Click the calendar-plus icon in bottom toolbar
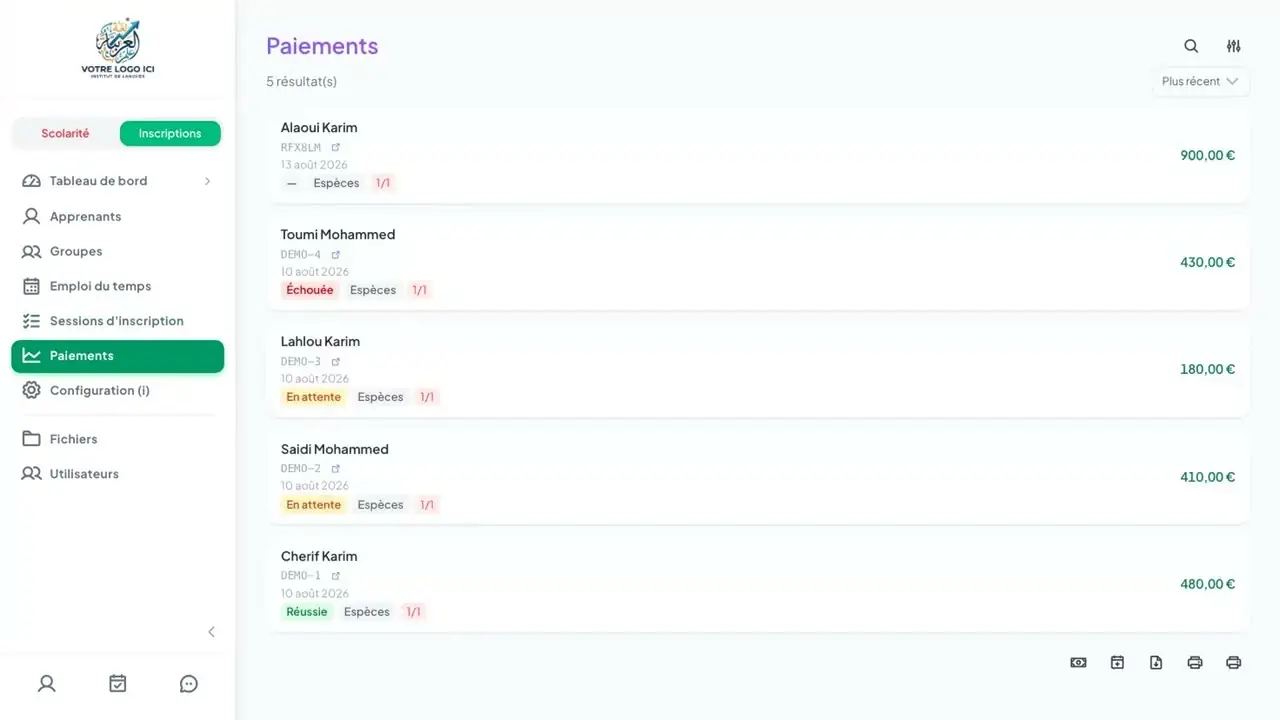 point(1117,663)
